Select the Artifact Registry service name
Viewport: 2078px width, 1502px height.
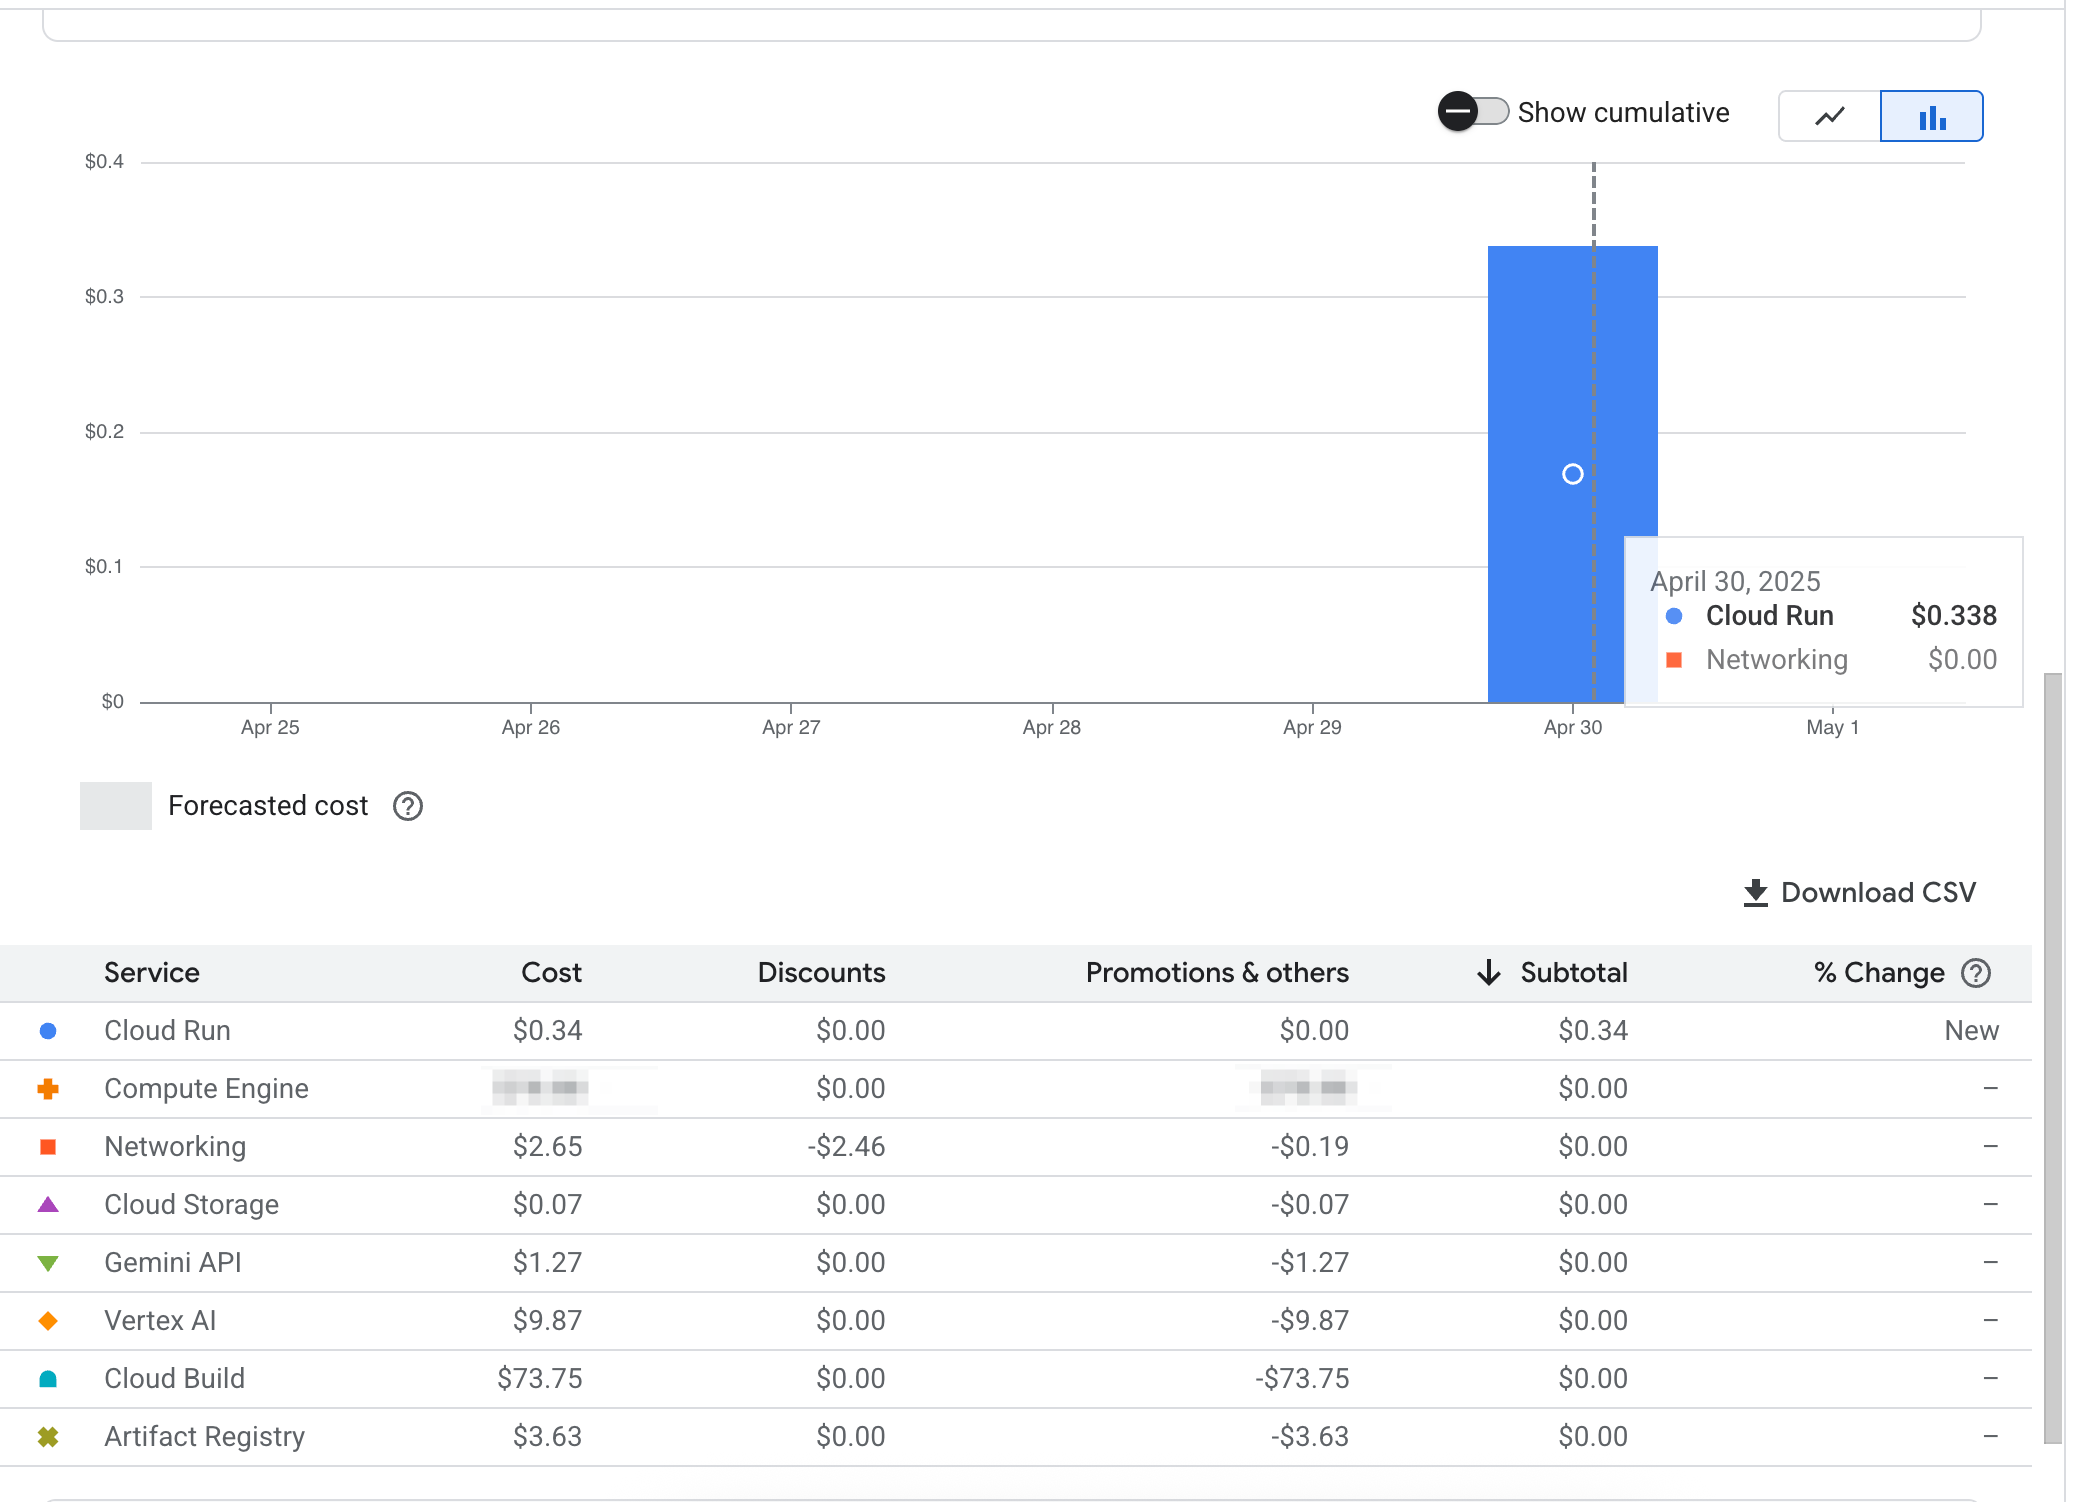204,1437
